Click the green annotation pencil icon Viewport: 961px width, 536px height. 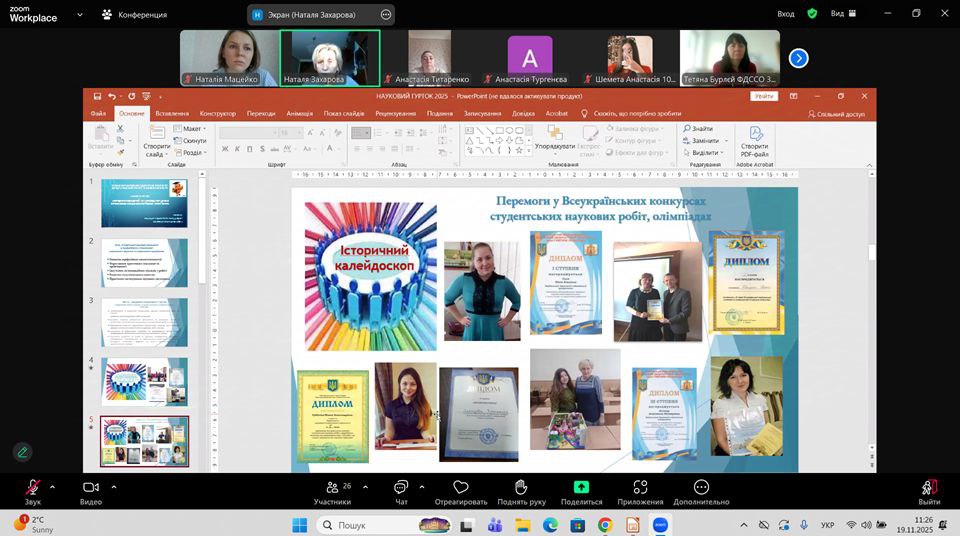(x=22, y=452)
